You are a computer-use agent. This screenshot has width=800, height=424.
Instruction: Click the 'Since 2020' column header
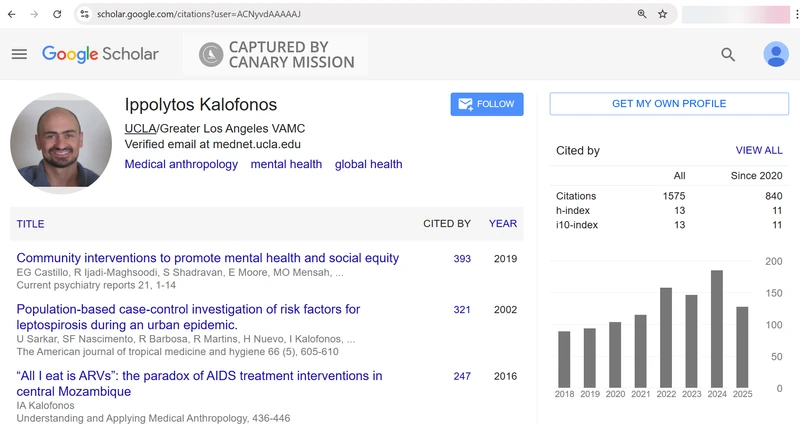click(756, 176)
